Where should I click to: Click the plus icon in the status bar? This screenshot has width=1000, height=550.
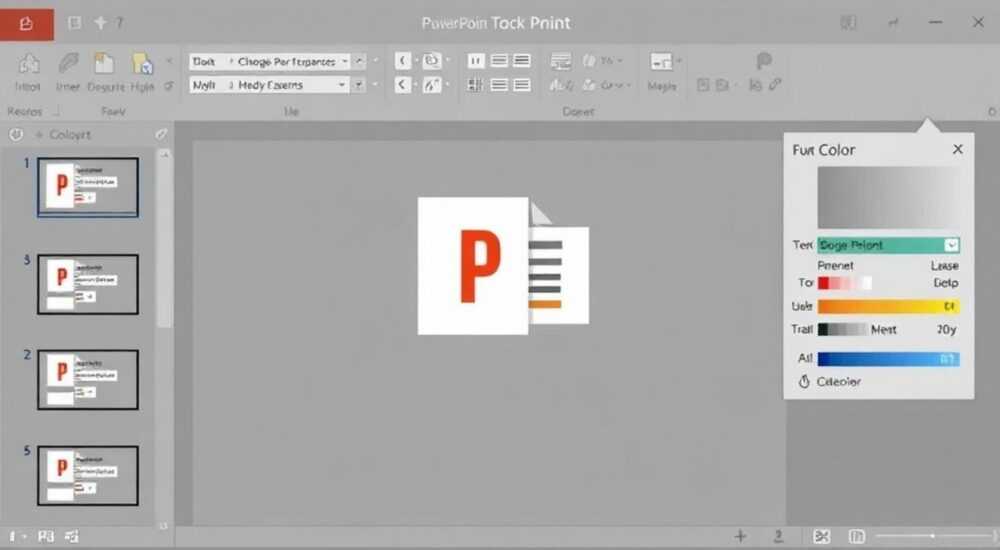point(740,536)
